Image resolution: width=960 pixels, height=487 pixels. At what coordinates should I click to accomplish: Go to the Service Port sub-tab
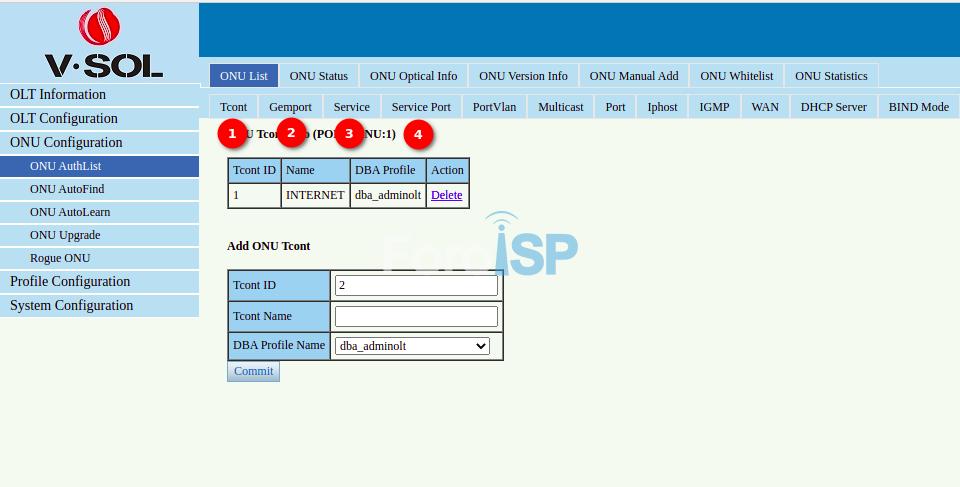[x=420, y=107]
